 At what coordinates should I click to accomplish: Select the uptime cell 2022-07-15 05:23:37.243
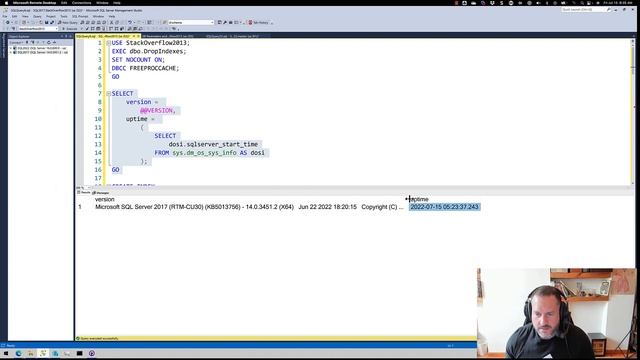[444, 207]
